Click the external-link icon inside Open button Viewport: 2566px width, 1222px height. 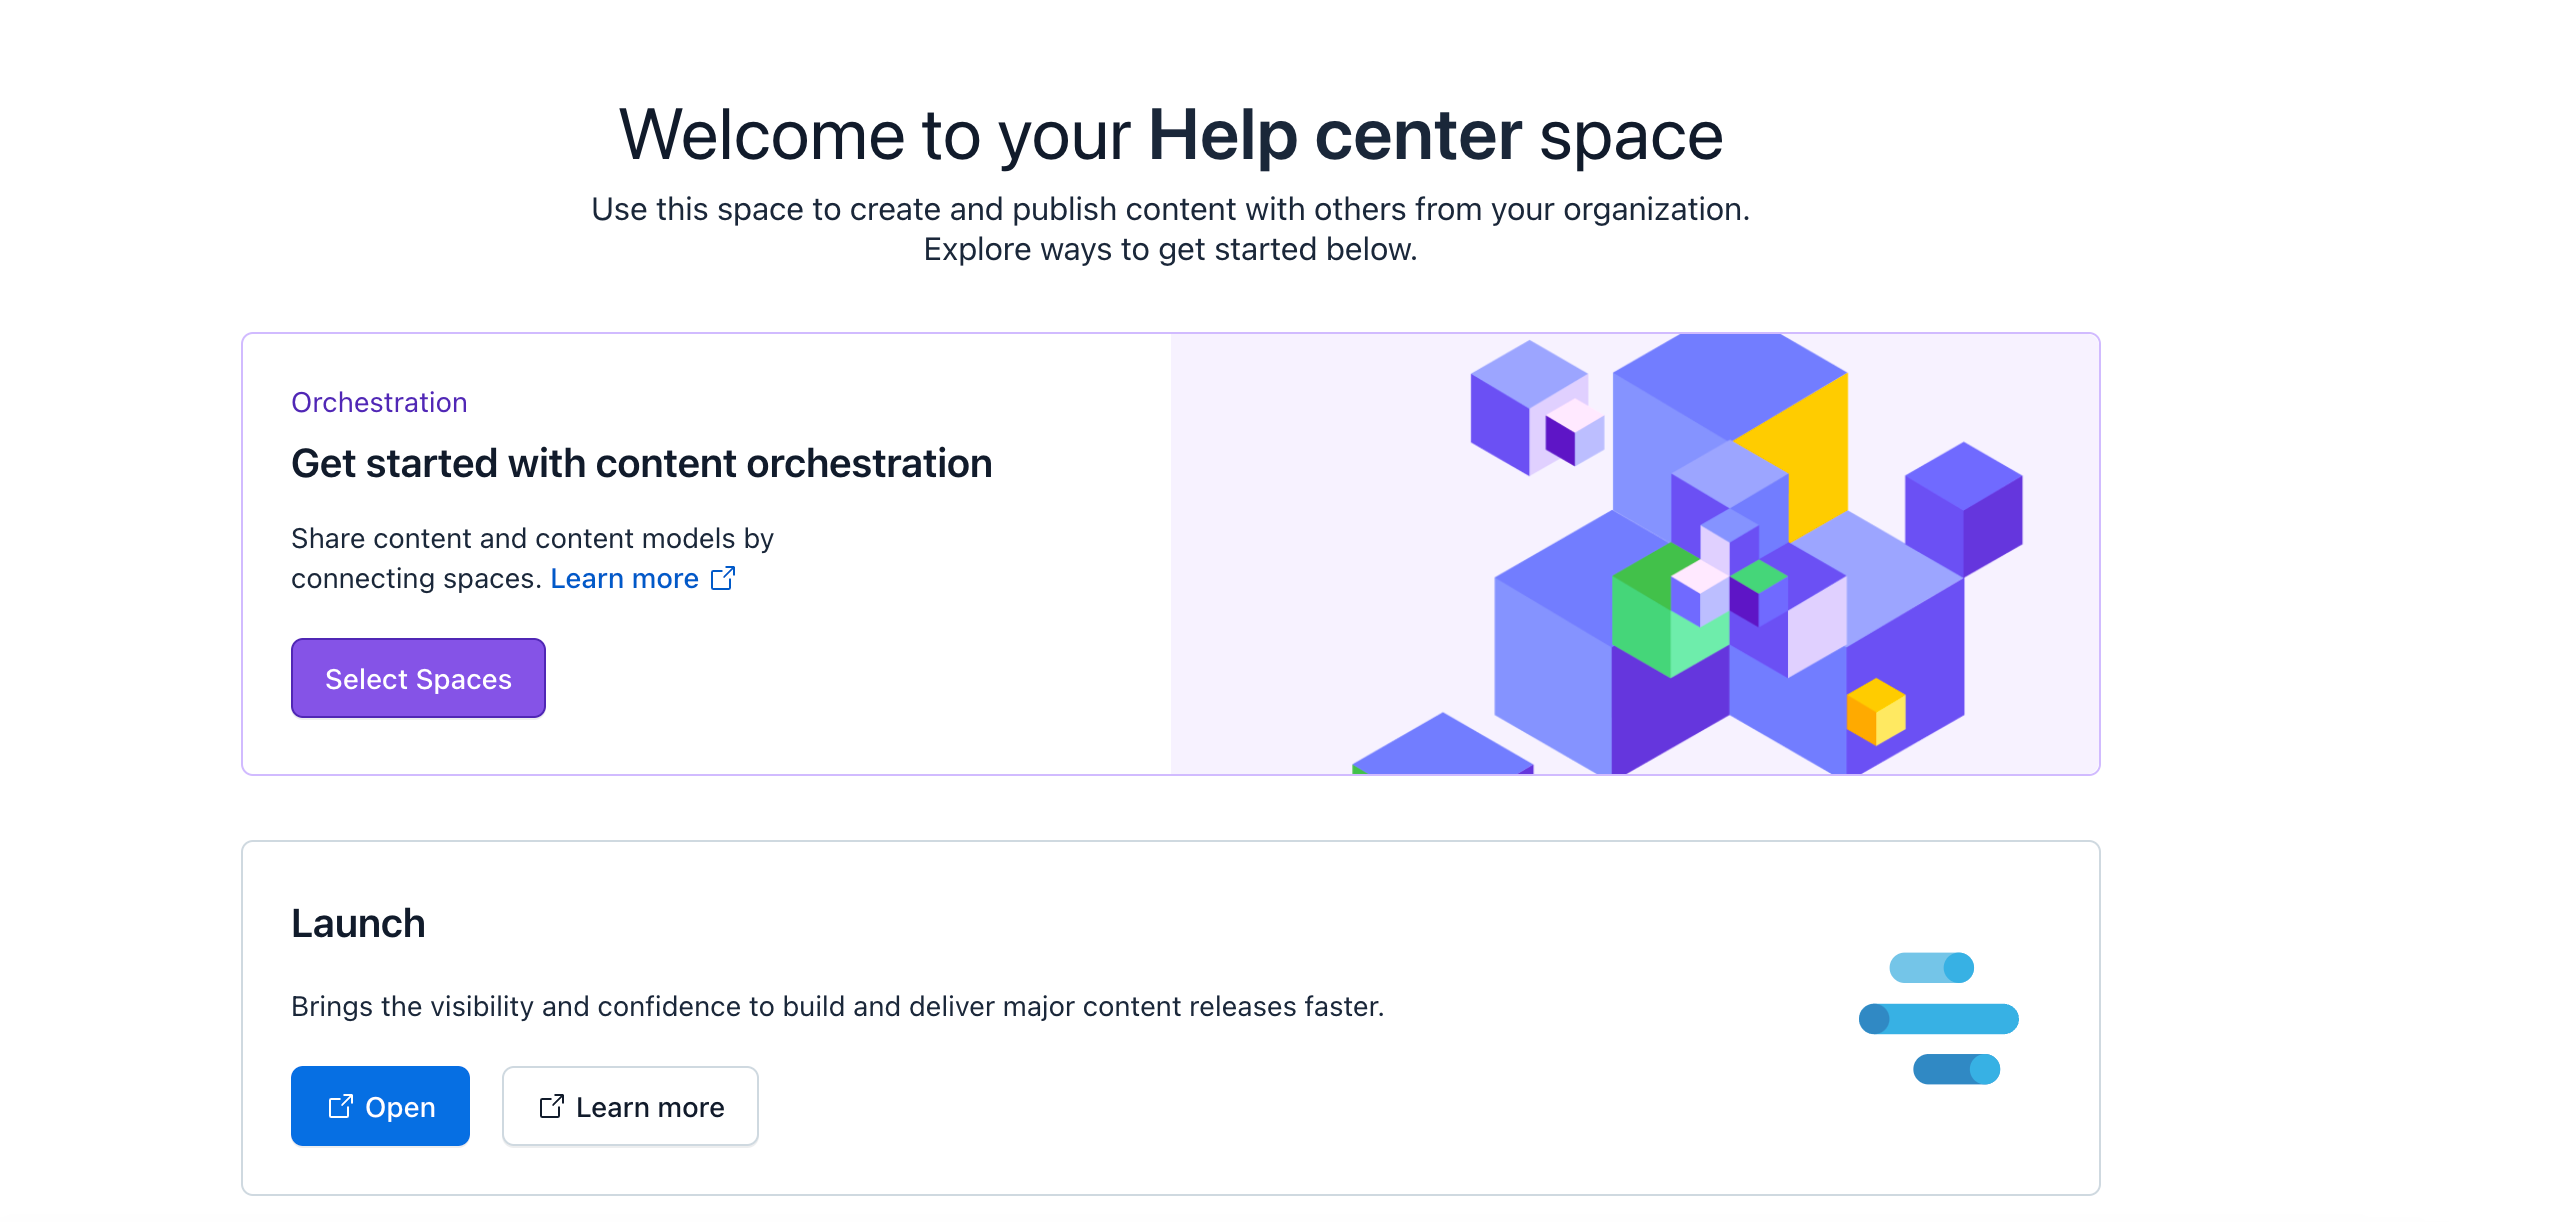click(340, 1106)
